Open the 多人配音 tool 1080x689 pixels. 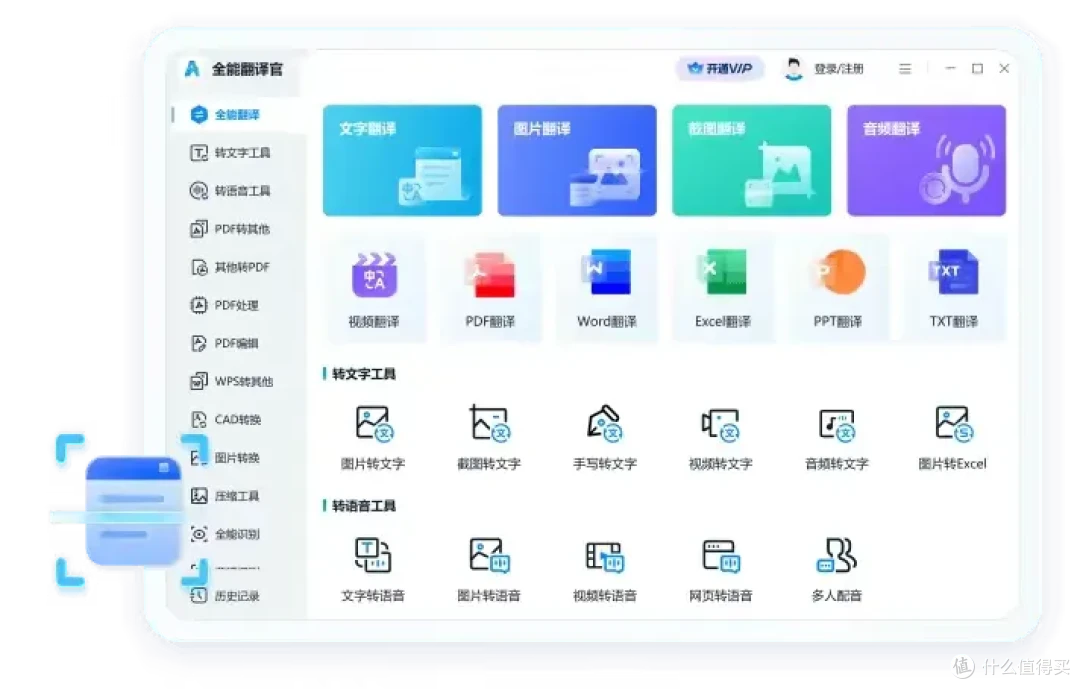click(837, 570)
